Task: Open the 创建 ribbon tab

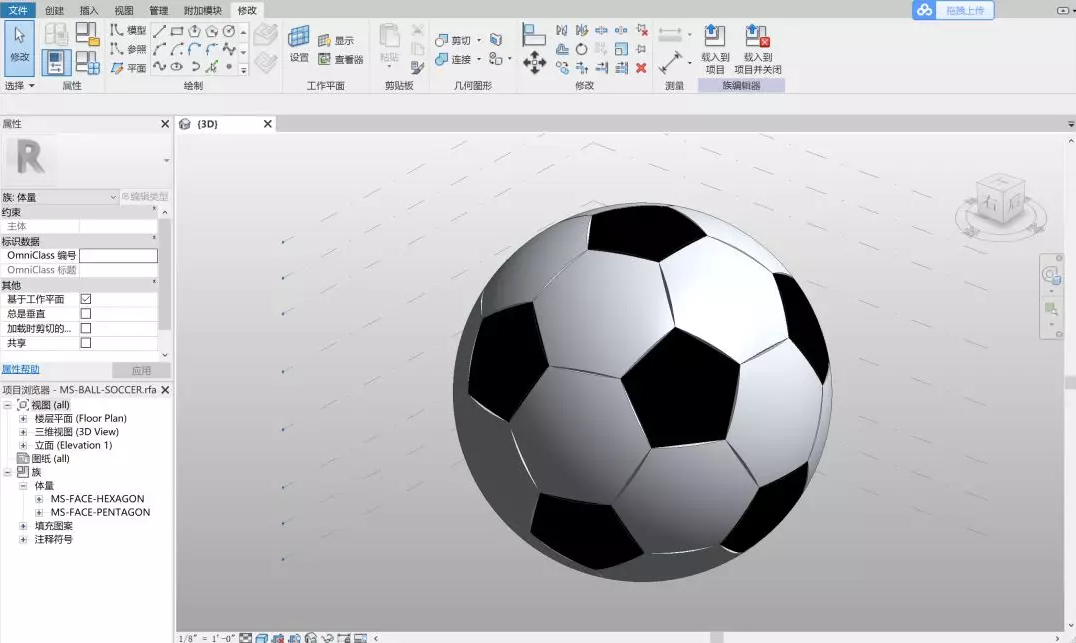Action: pos(54,10)
